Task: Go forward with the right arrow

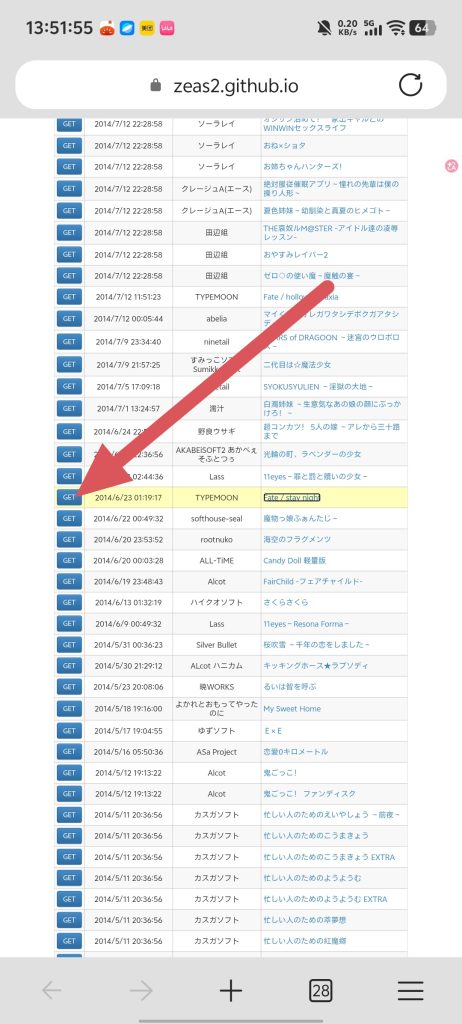Action: [x=140, y=991]
